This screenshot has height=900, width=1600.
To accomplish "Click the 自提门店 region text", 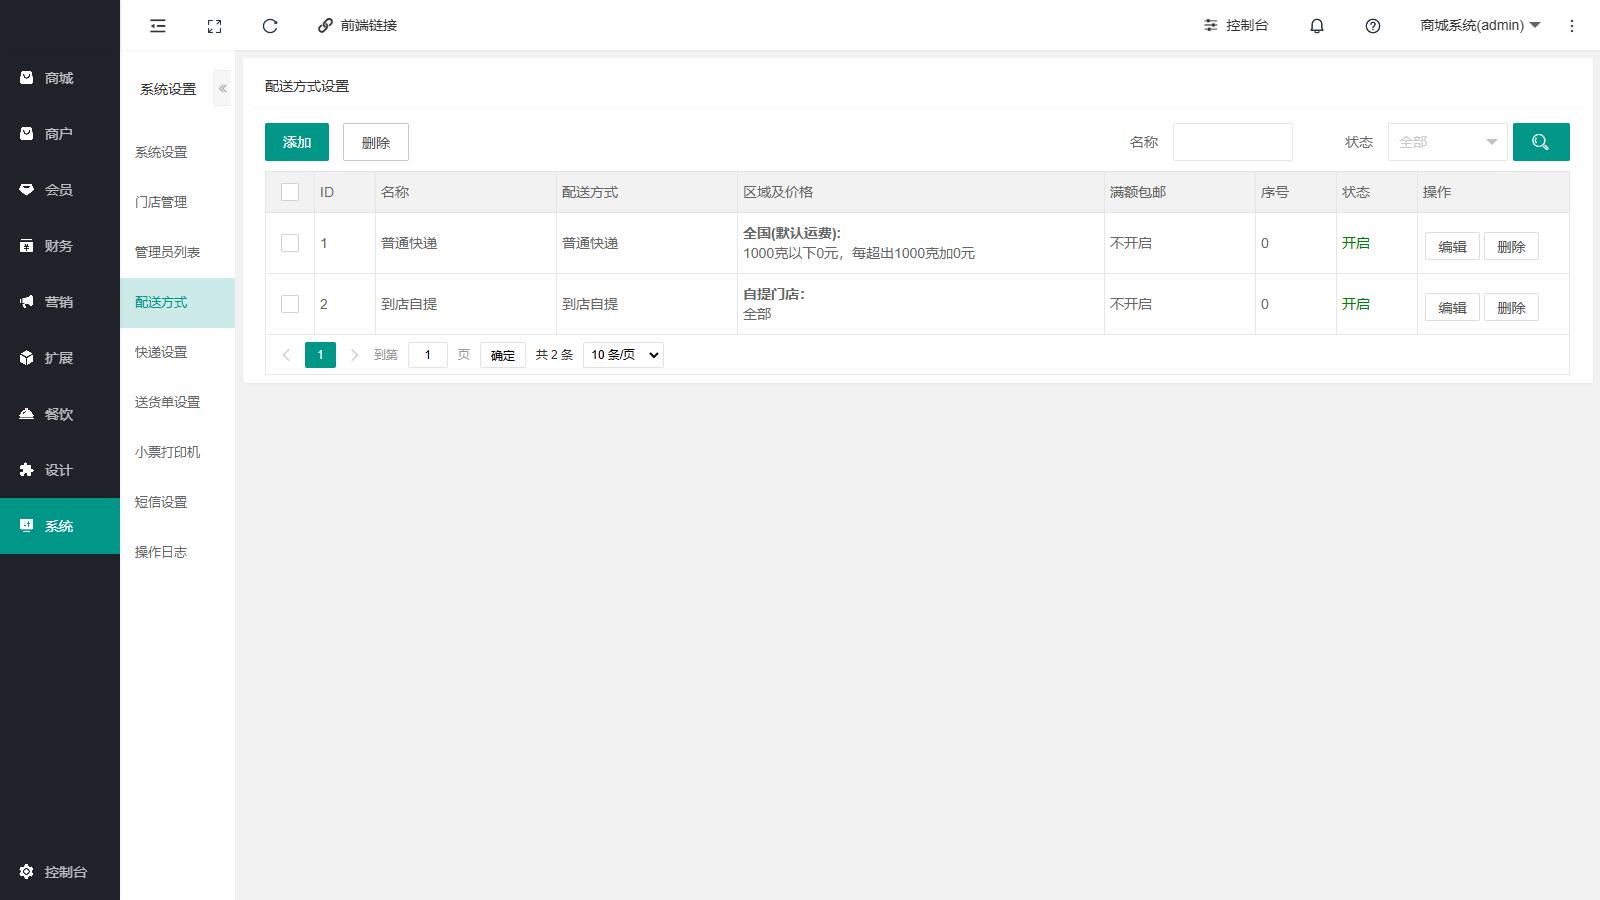I will pyautogui.click(x=774, y=294).
